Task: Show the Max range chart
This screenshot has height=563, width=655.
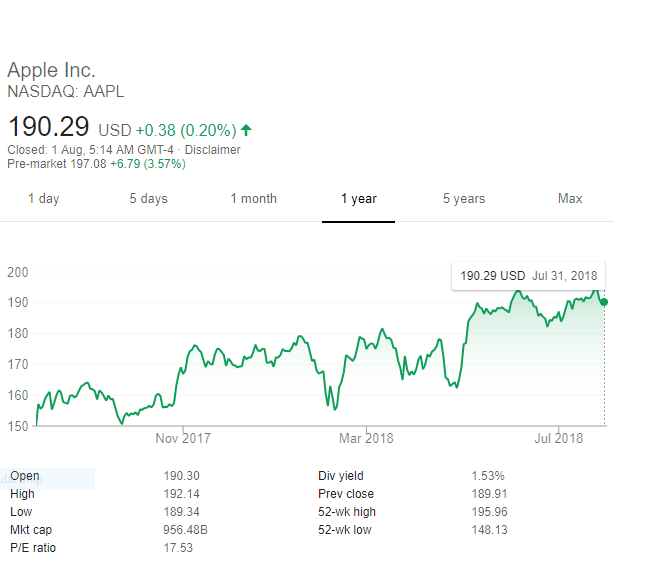Action: [x=570, y=198]
